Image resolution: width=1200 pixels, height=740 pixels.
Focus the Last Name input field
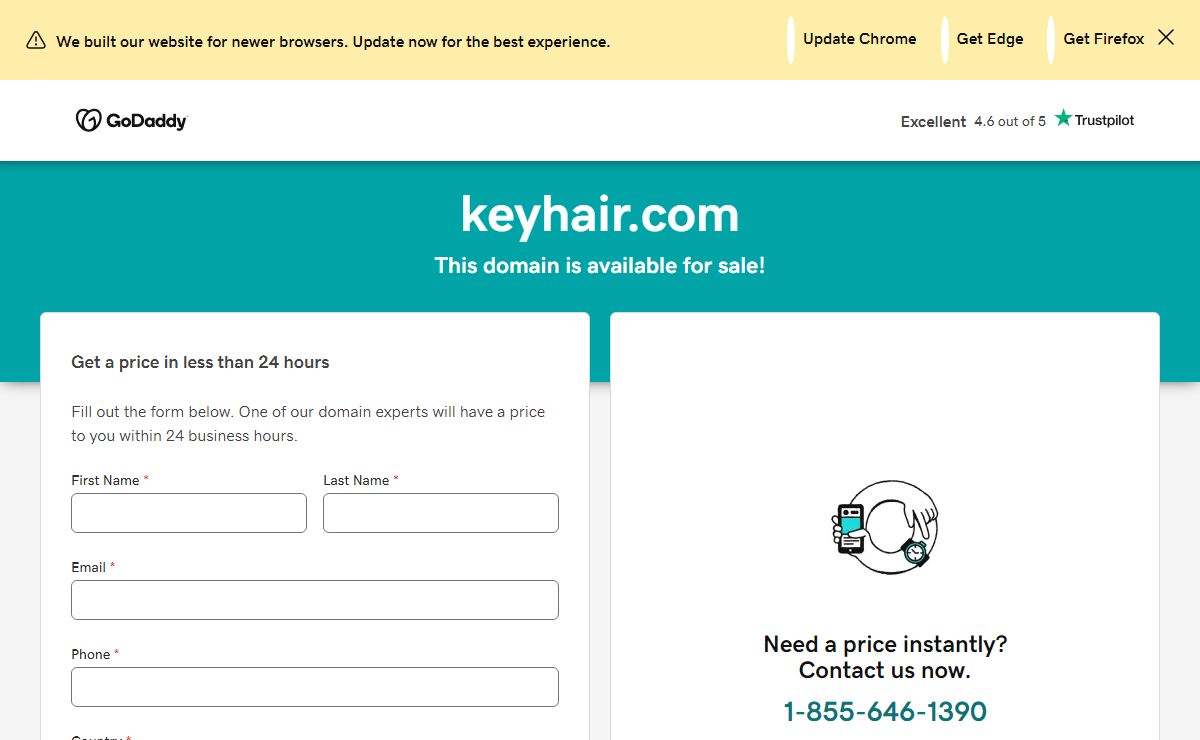coord(441,513)
